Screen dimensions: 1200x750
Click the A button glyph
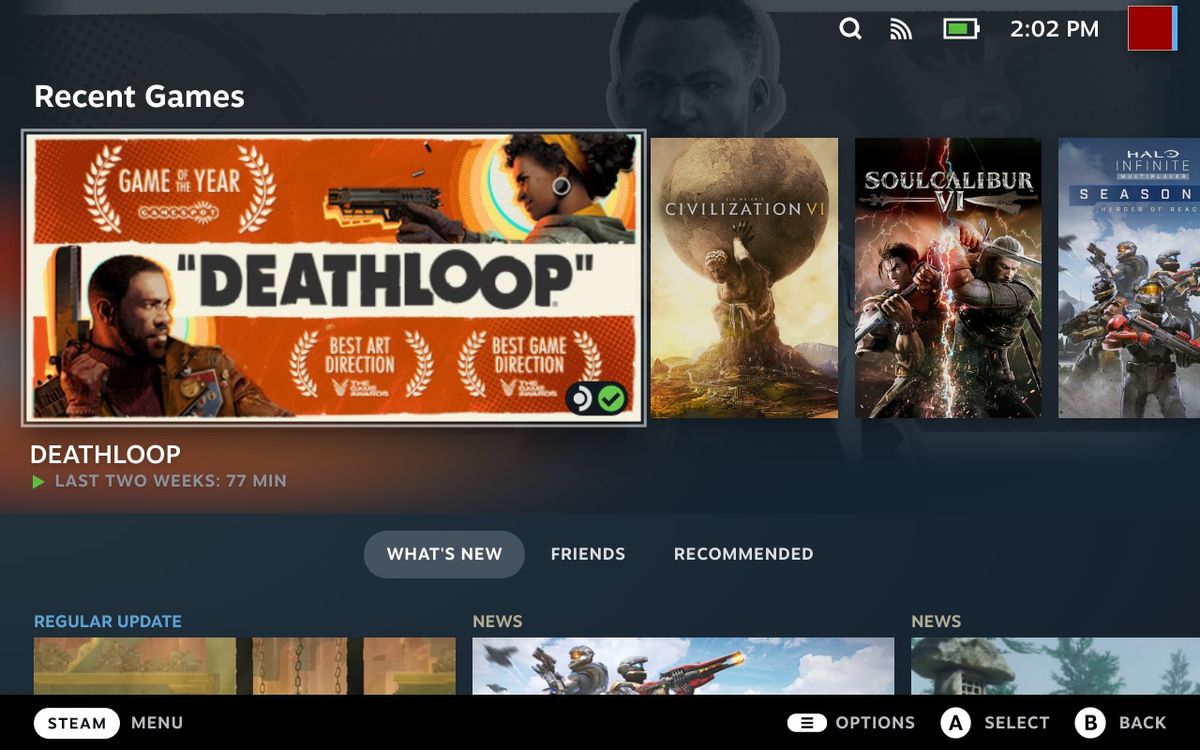(x=956, y=723)
